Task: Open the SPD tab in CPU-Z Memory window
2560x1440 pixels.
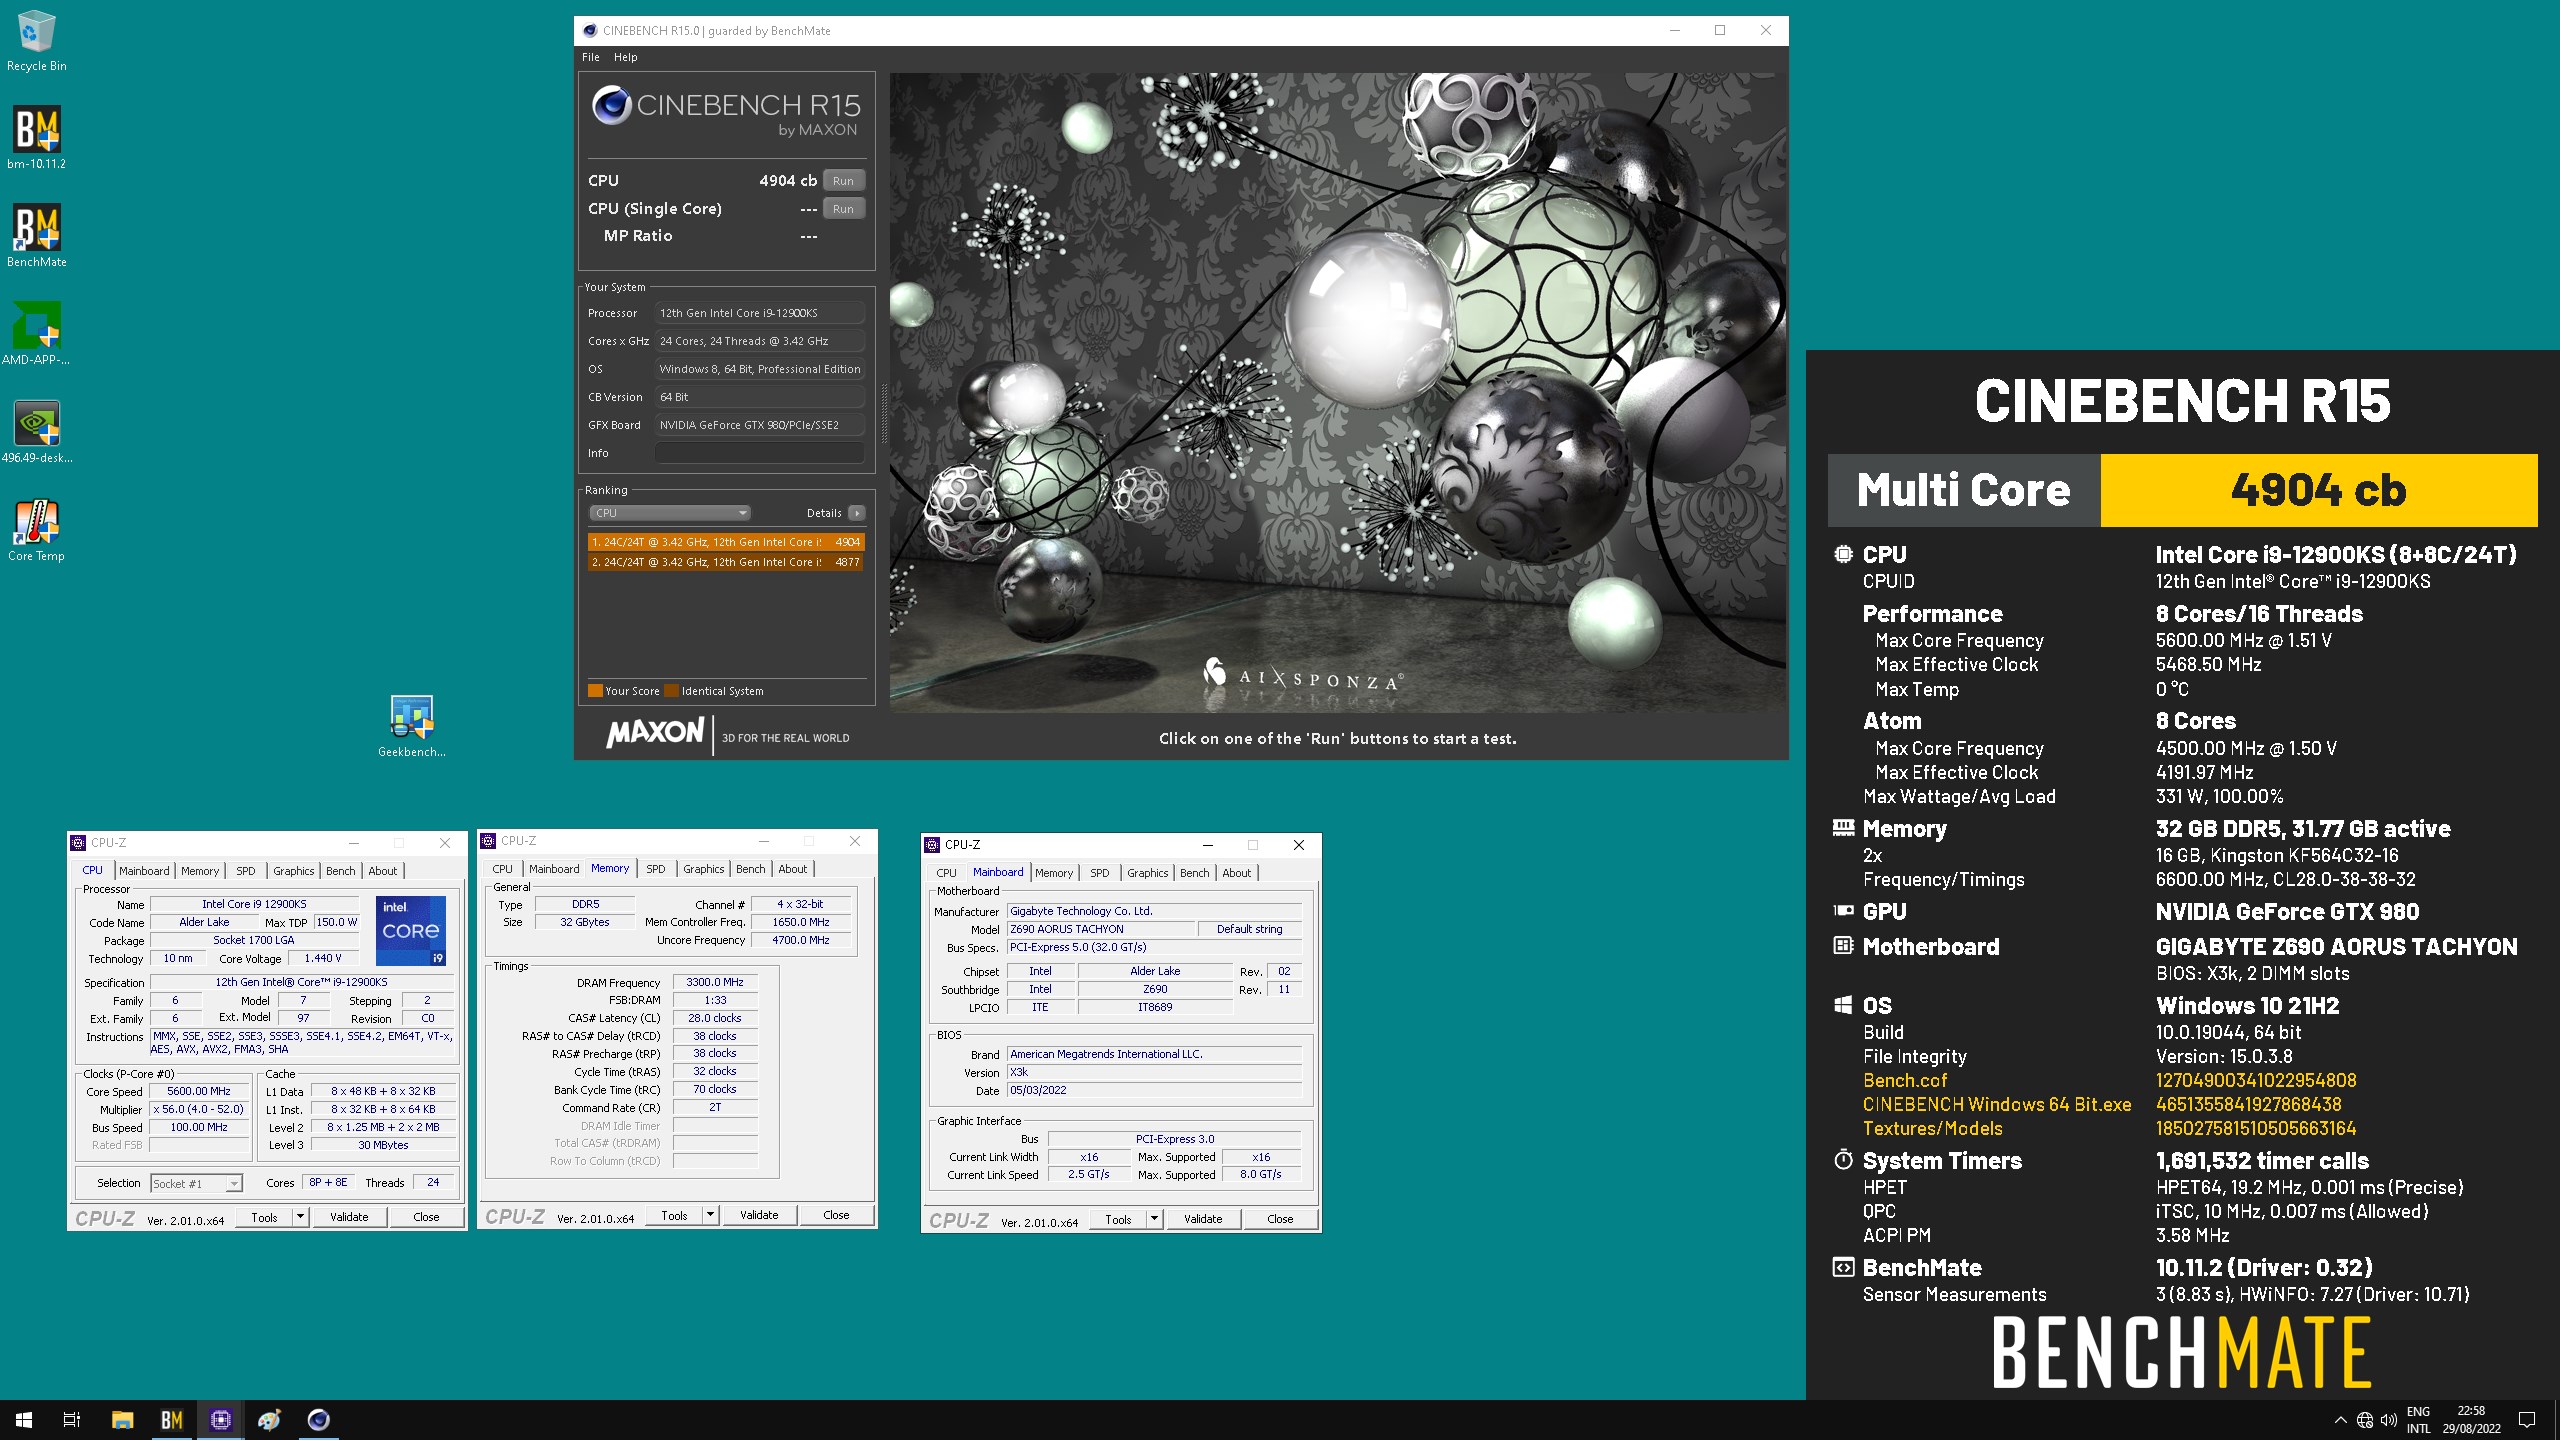Action: pyautogui.click(x=656, y=869)
